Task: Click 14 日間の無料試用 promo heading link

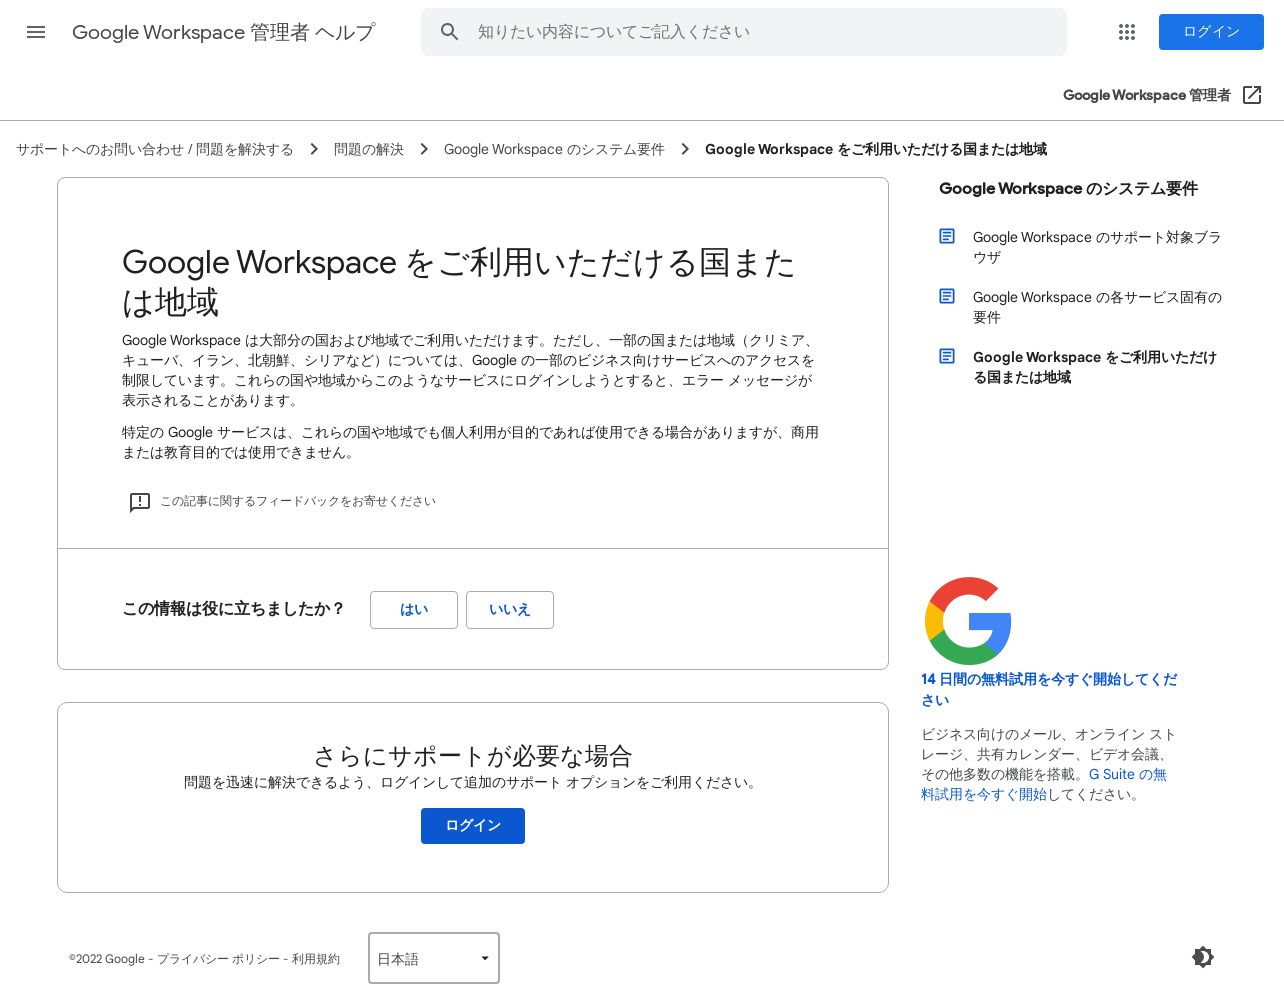Action: click(1049, 690)
